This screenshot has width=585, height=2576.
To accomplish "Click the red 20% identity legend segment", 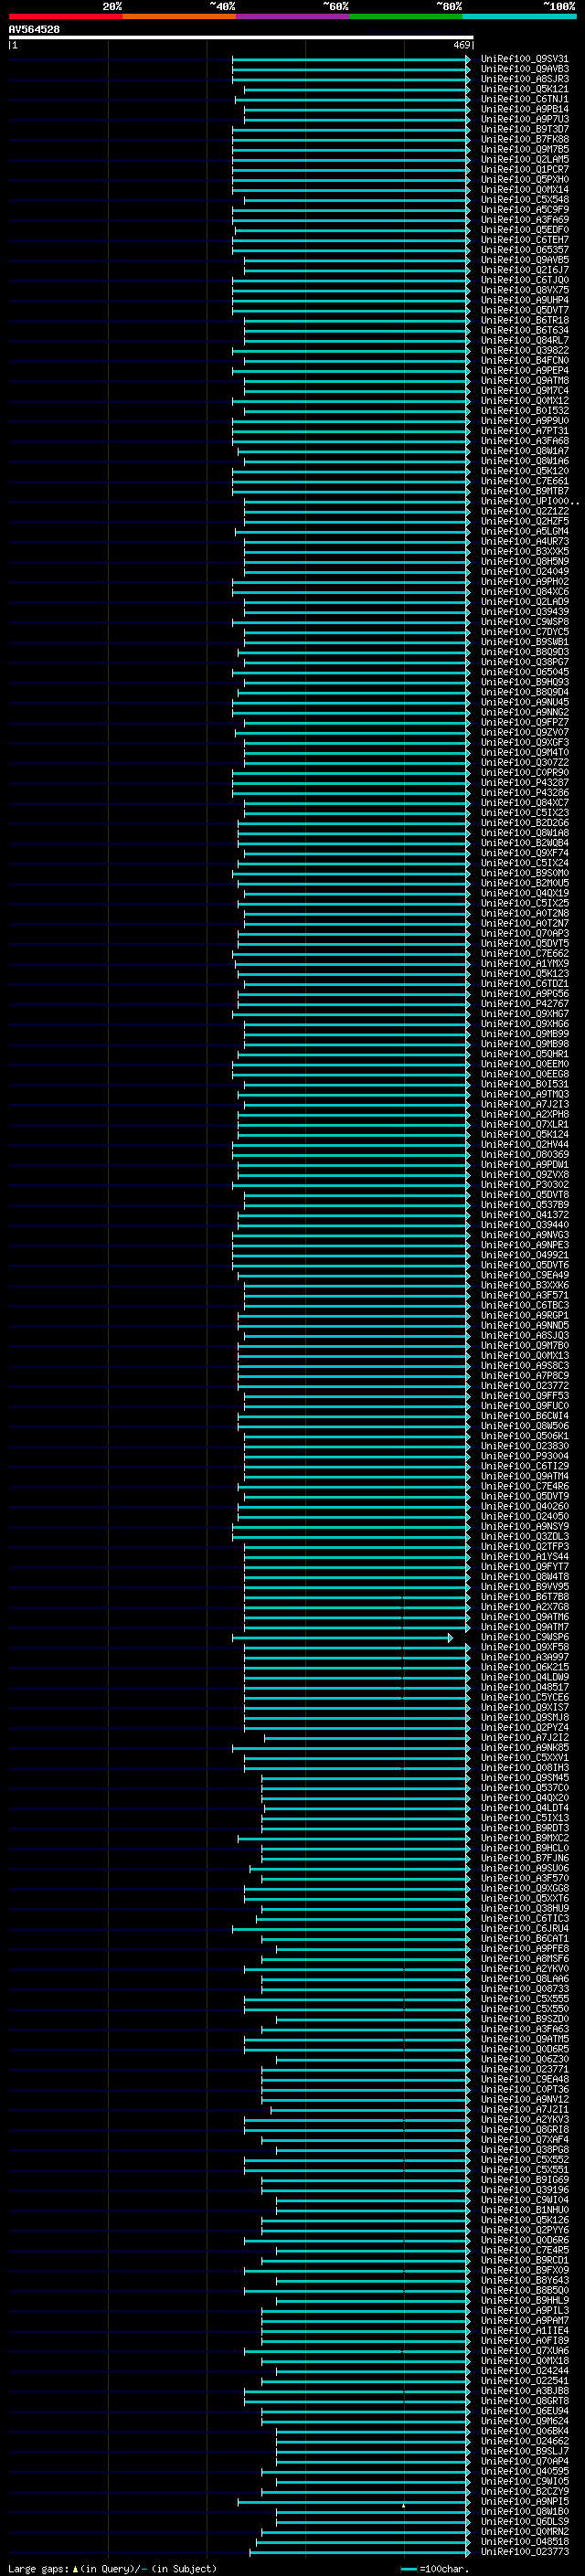I will [x=66, y=17].
